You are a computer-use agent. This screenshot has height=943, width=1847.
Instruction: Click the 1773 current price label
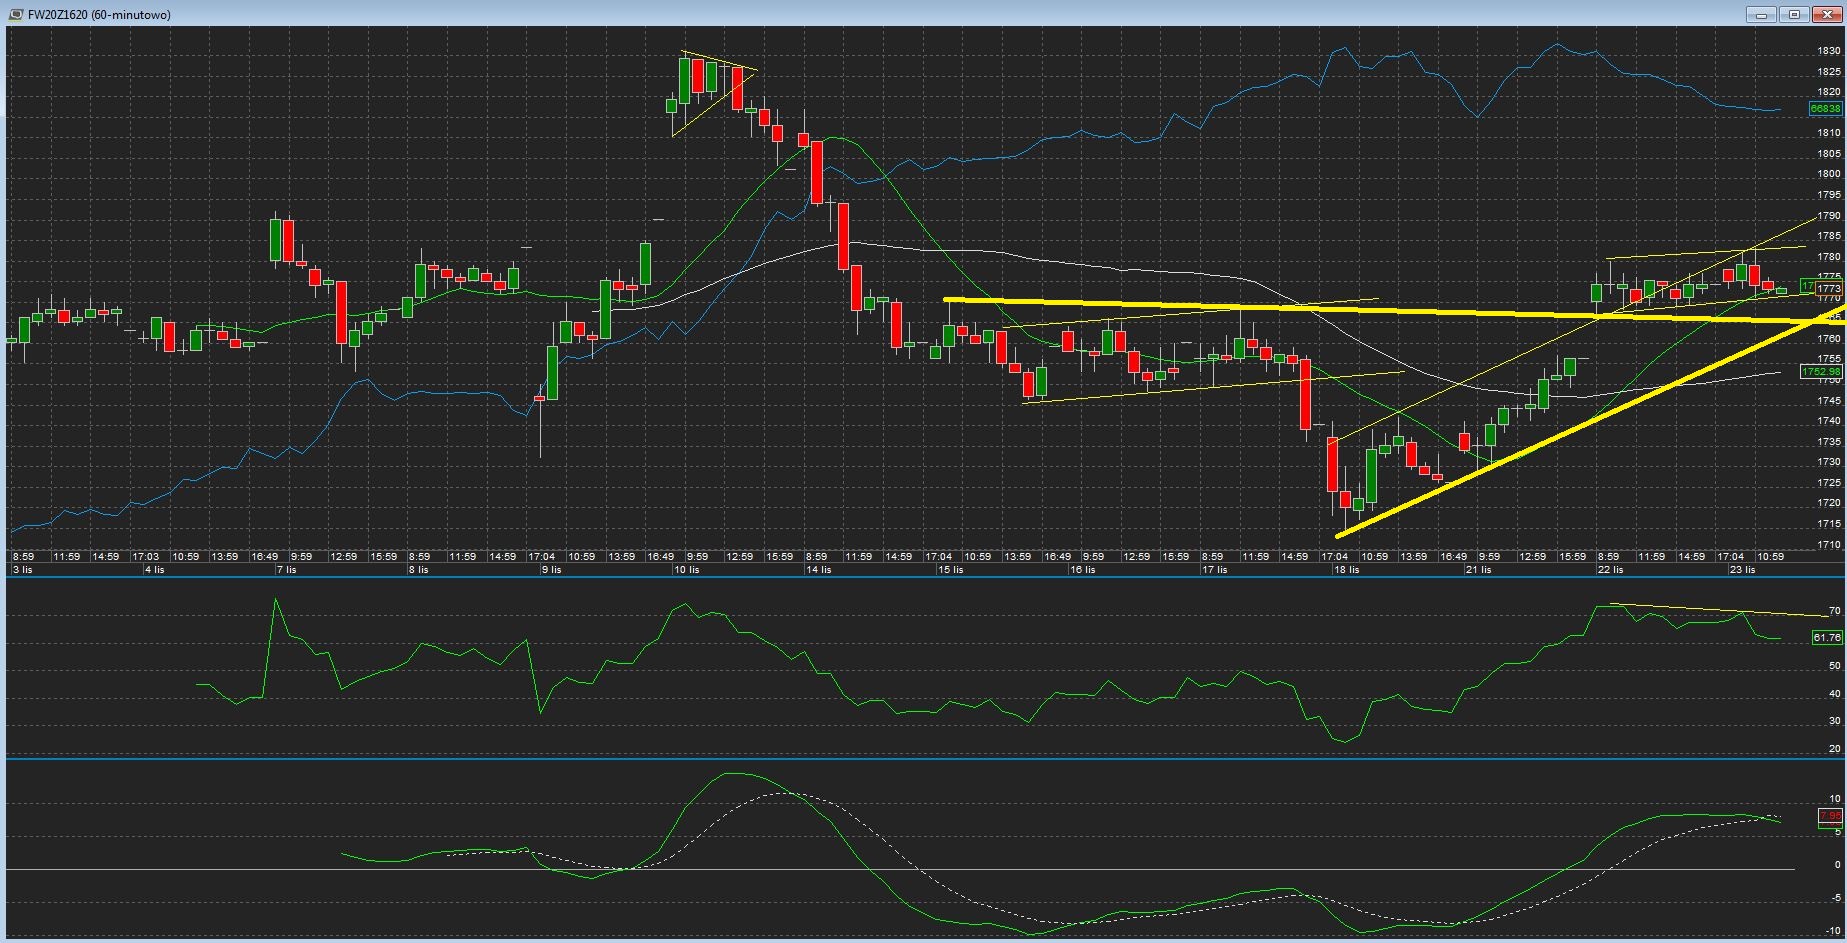coord(1829,288)
